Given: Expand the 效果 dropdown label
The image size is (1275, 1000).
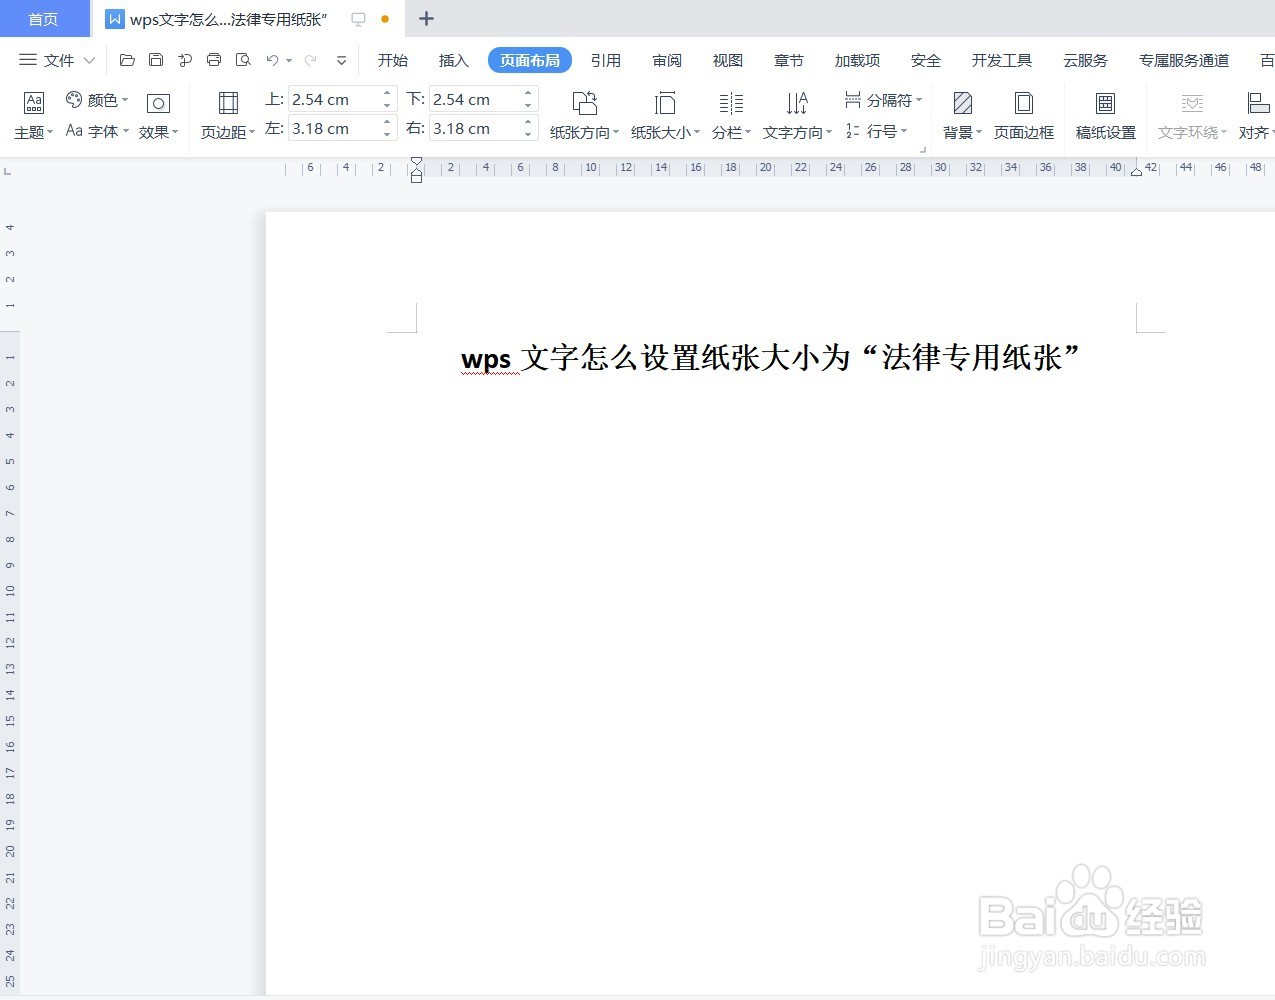Looking at the screenshot, I should click(158, 132).
